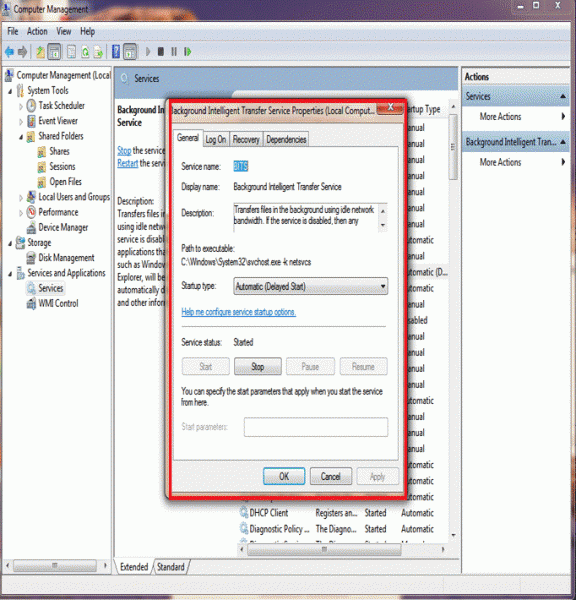Expand the Local Users and Groups node
The width and height of the screenshot is (576, 600).
(21, 198)
